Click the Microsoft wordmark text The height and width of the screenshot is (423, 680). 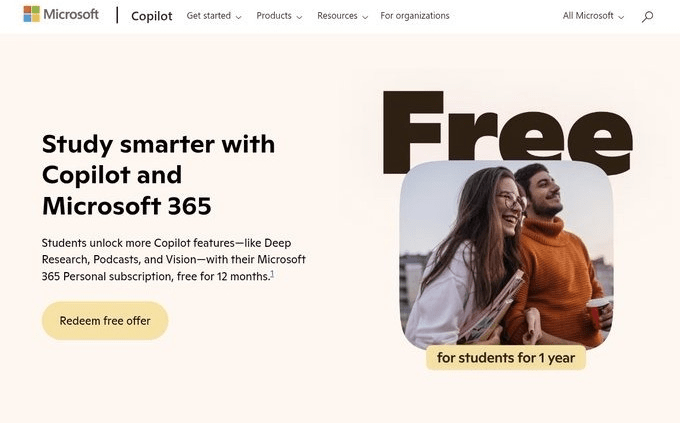71,15
